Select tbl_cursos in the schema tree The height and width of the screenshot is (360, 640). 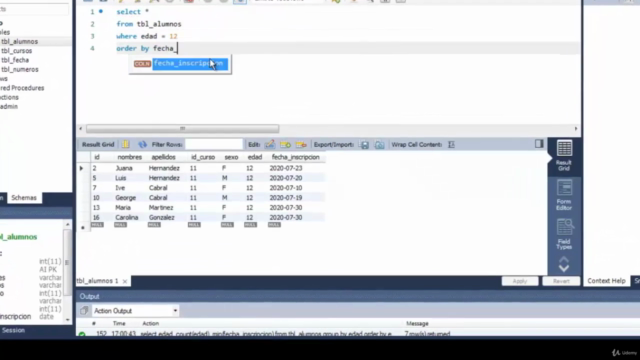pyautogui.click(x=16, y=51)
